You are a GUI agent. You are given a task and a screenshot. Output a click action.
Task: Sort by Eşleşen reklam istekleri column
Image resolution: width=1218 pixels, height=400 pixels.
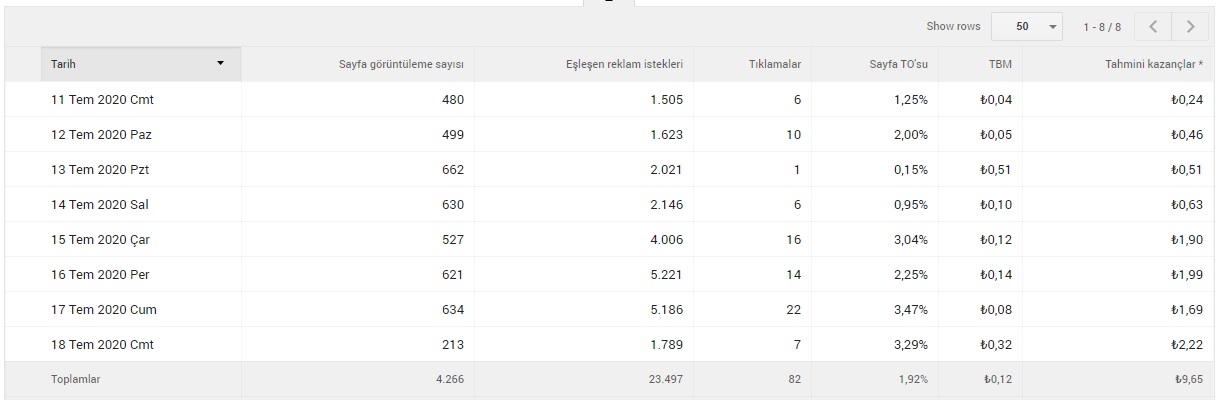point(624,65)
